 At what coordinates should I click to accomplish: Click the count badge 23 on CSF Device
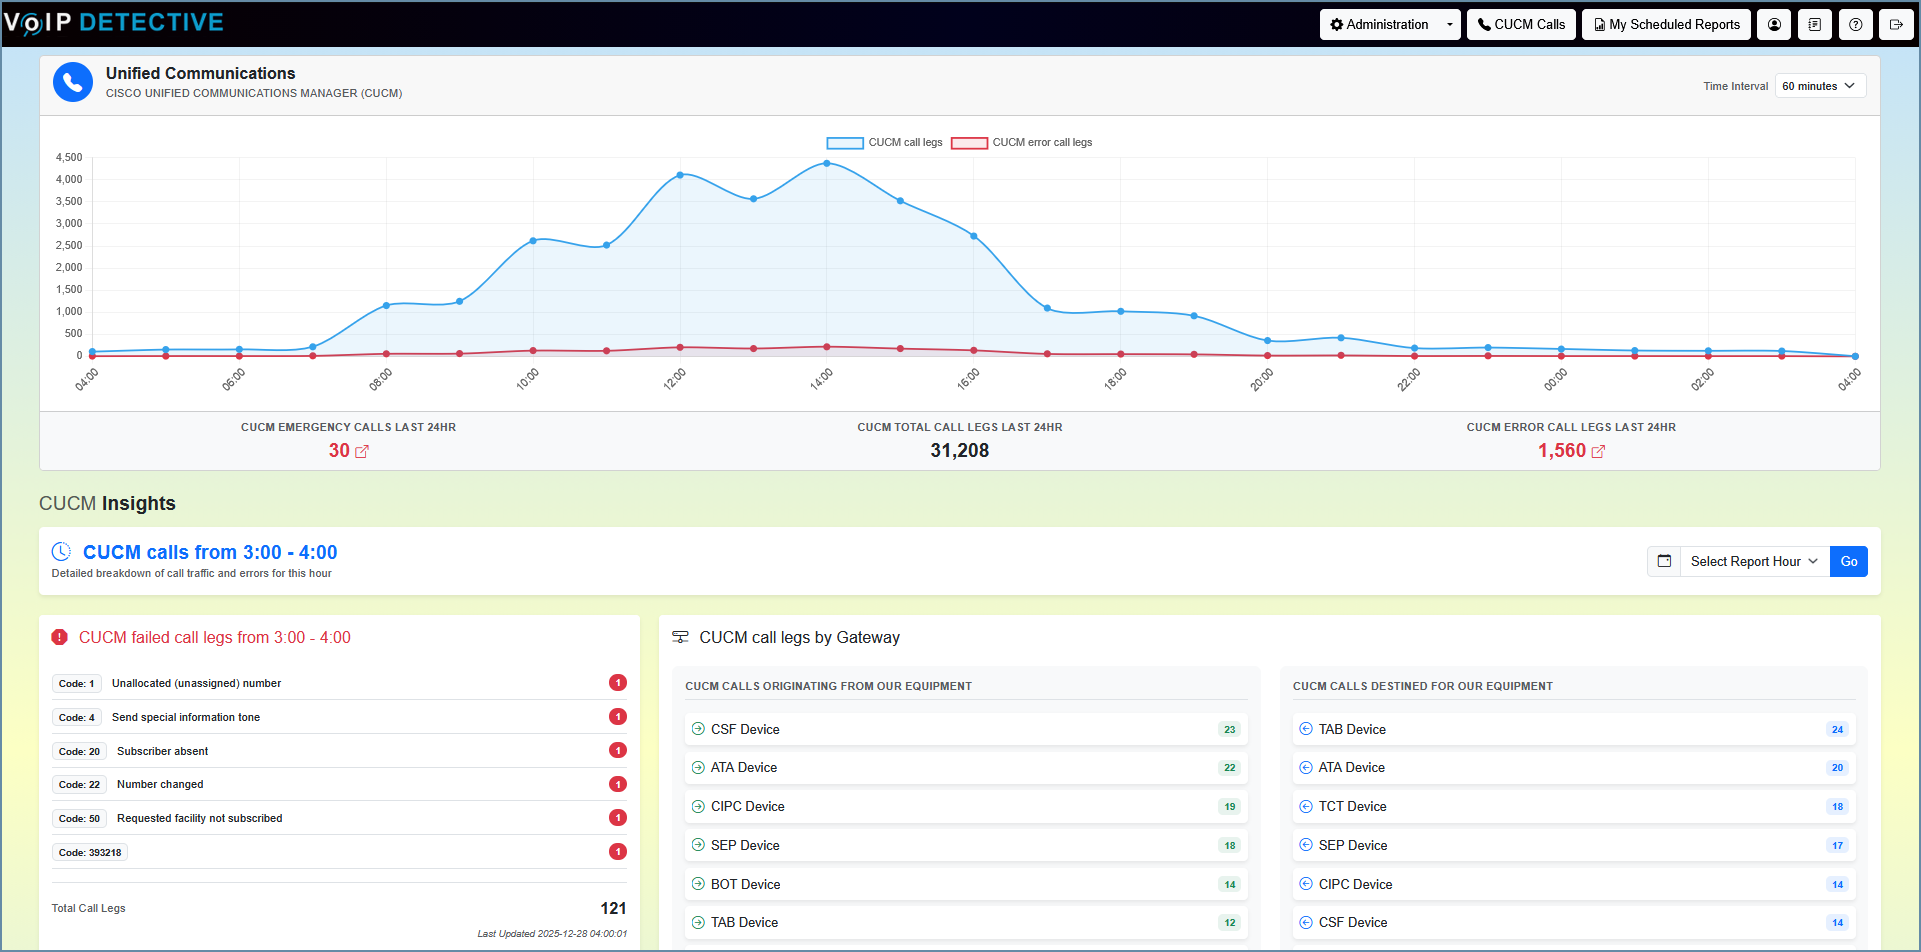pos(1230,729)
